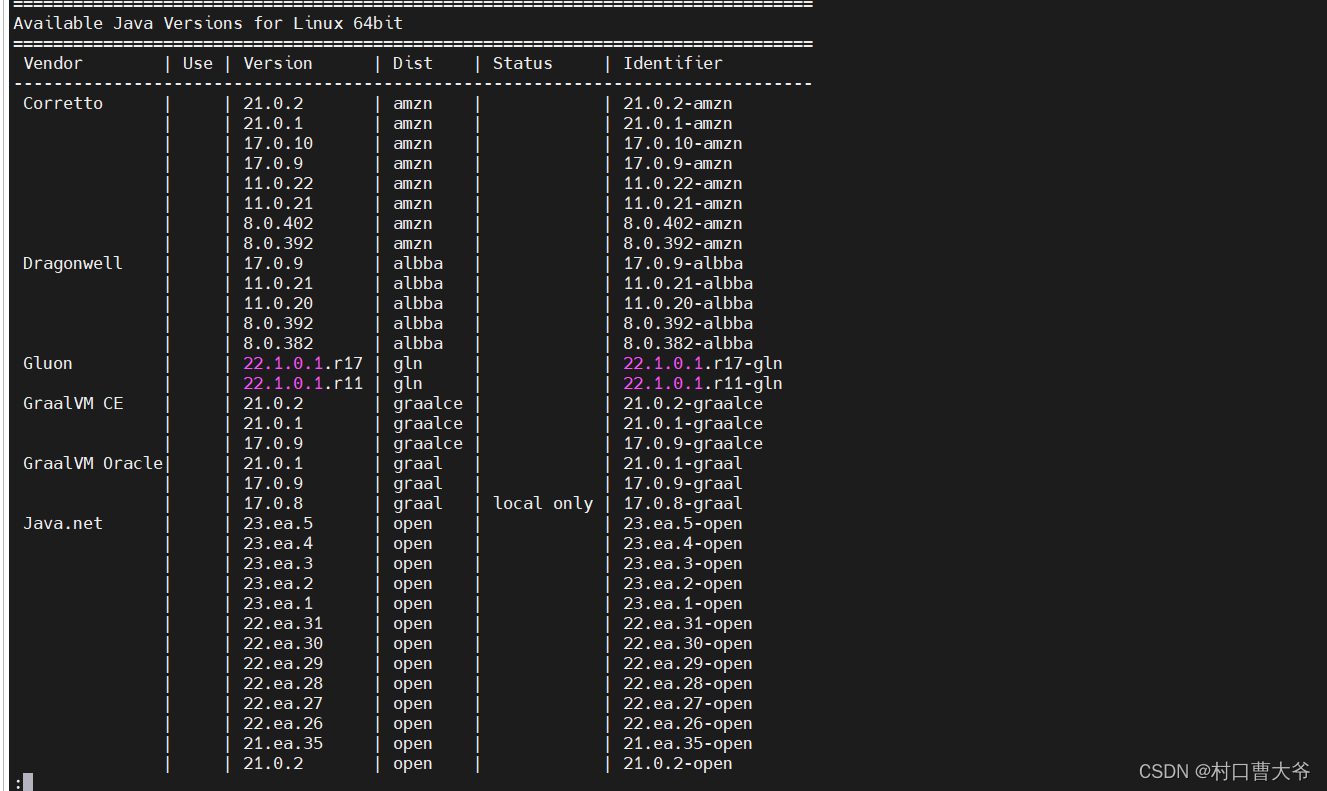Select the Corretto vendor row
The width and height of the screenshot is (1327, 791).
(62, 103)
